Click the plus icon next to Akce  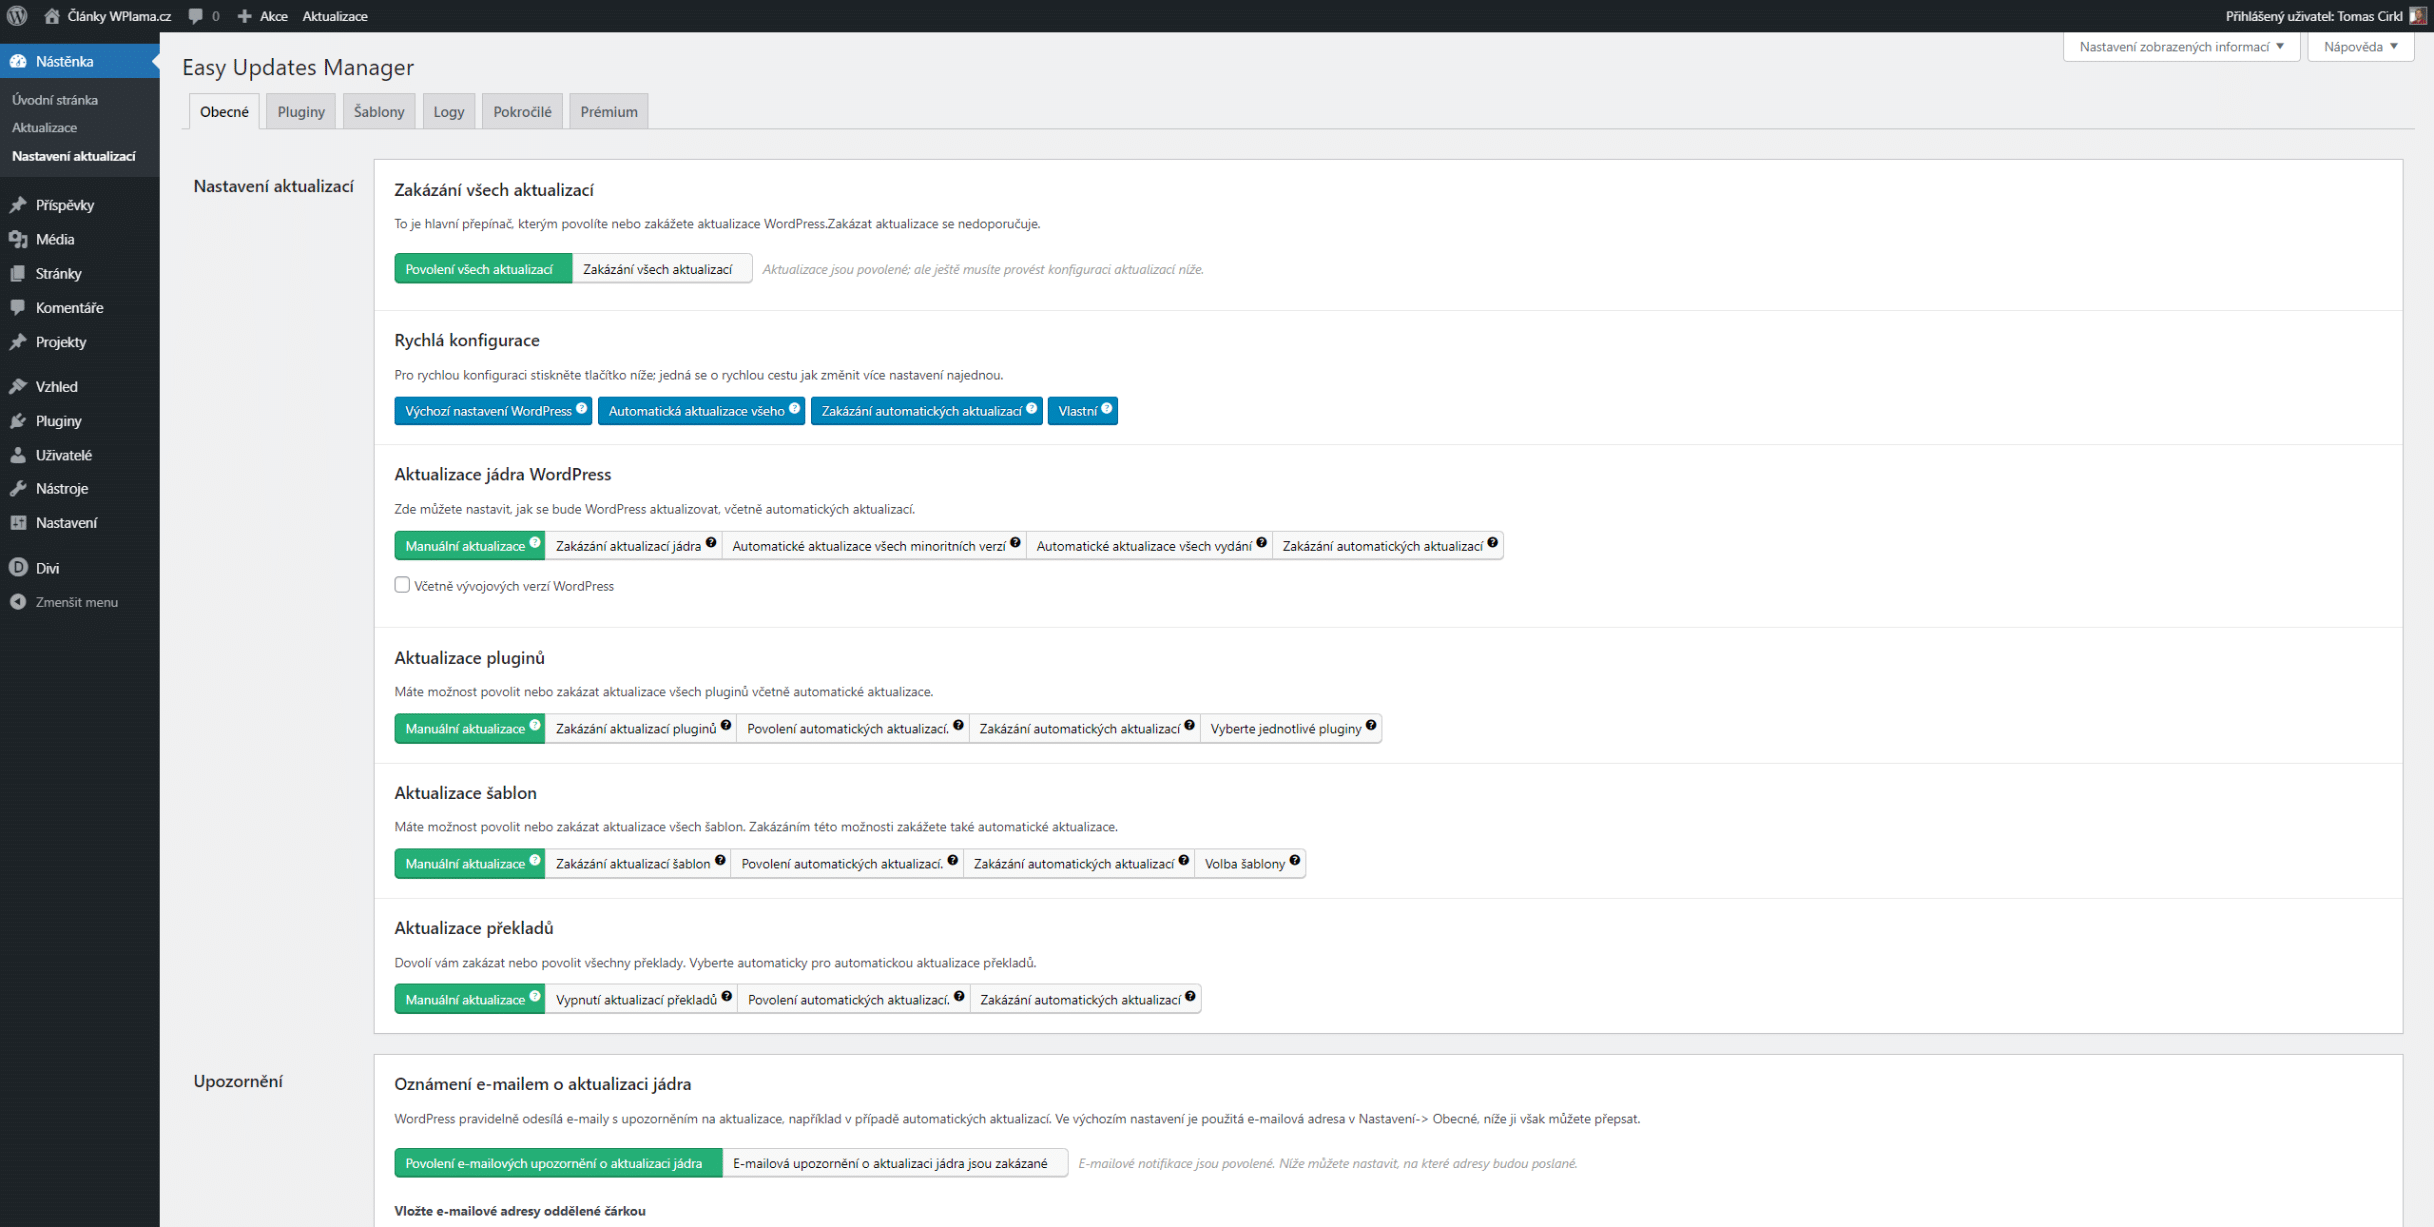244,16
